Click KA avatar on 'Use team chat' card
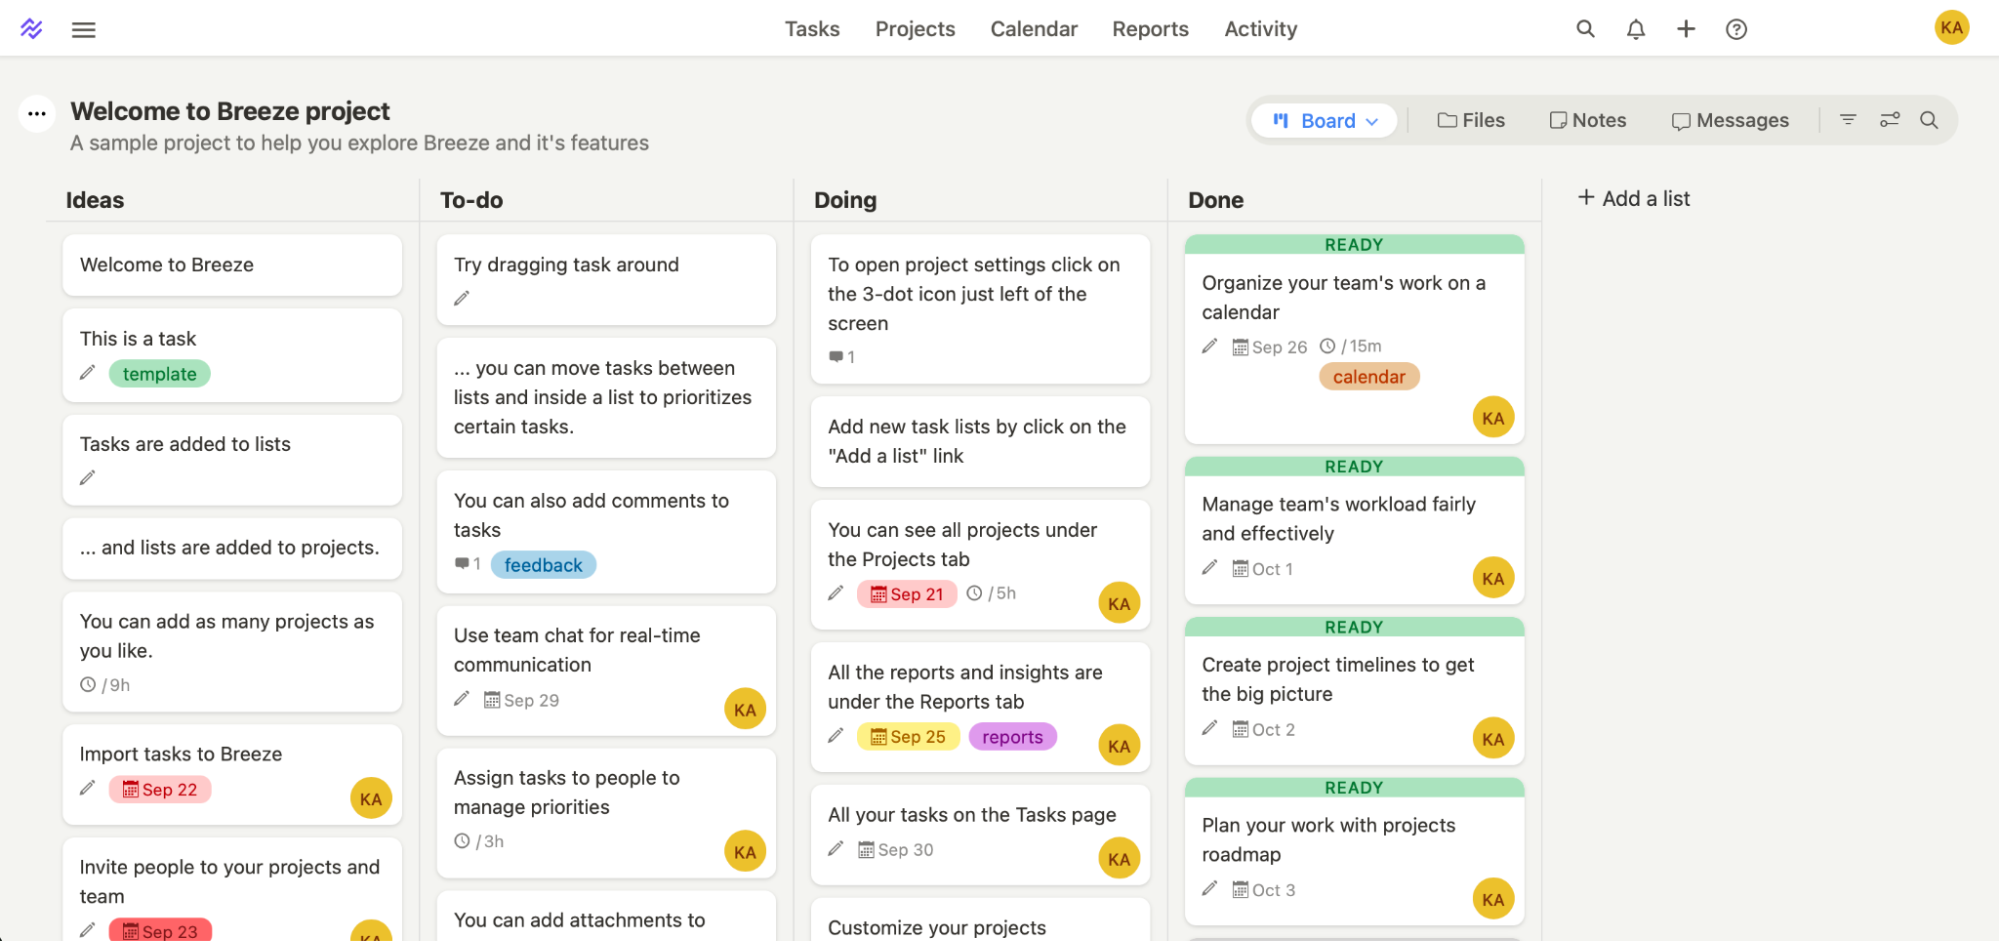The image size is (1999, 941). pos(745,709)
